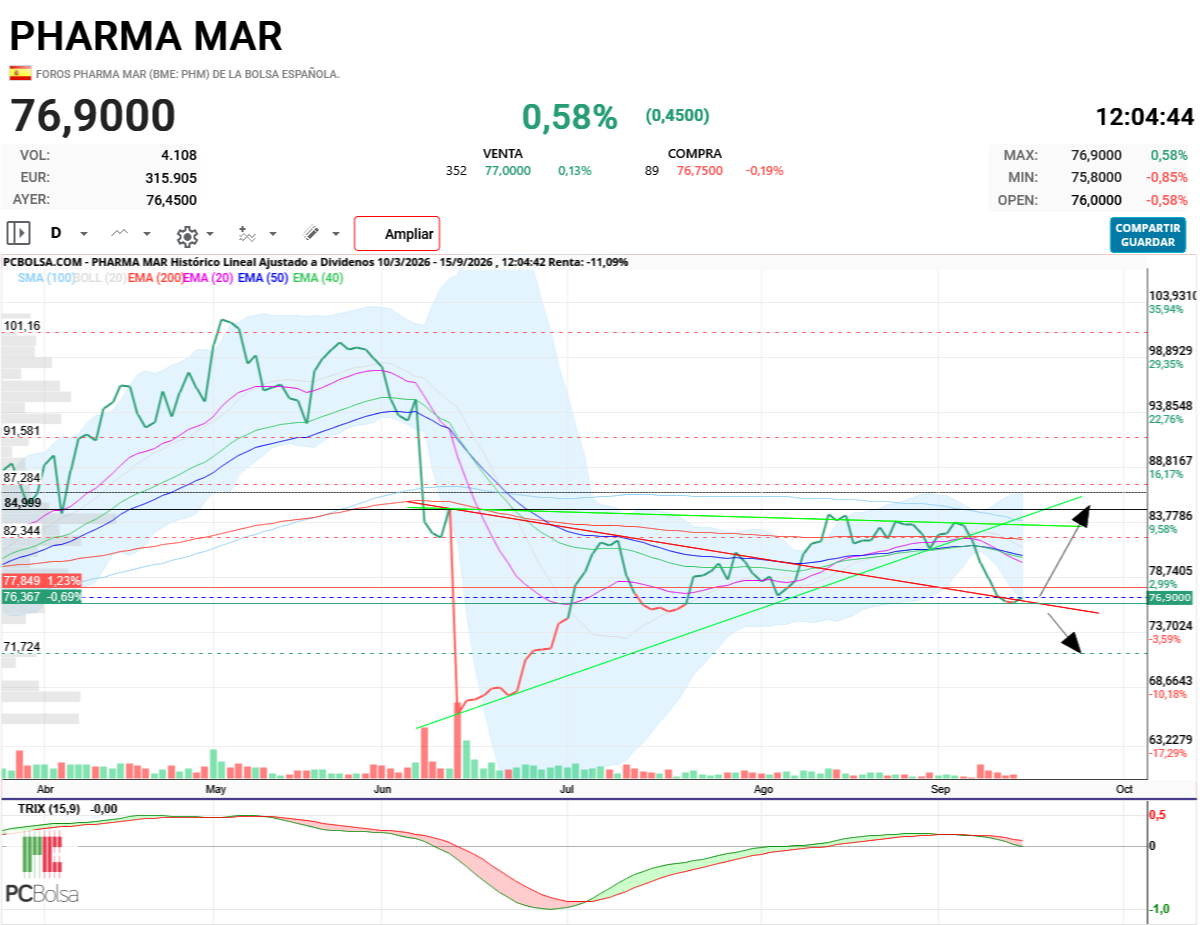Screen dimensions: 1200x925
Task: Click the VENTA price 77,0000
Action: (x=508, y=171)
